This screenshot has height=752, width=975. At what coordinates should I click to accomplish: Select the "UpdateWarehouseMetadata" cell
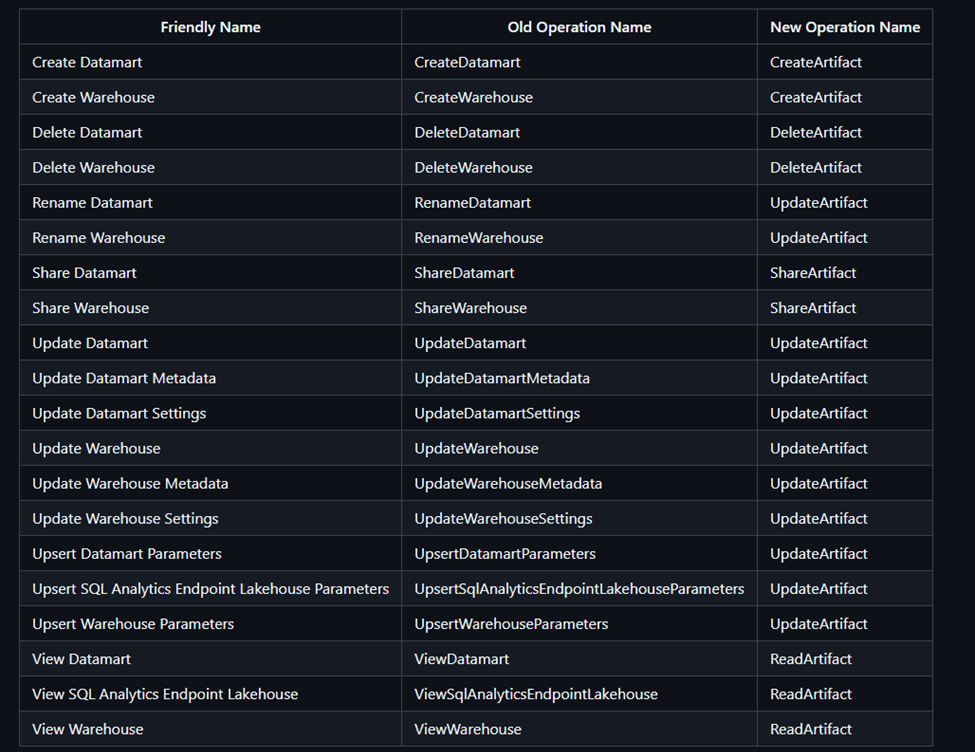[508, 483]
